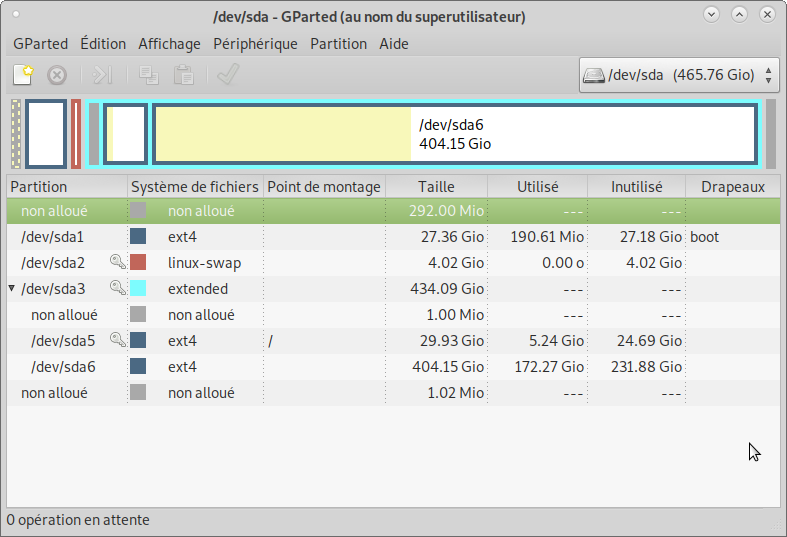Open the Édition menu

tap(103, 44)
